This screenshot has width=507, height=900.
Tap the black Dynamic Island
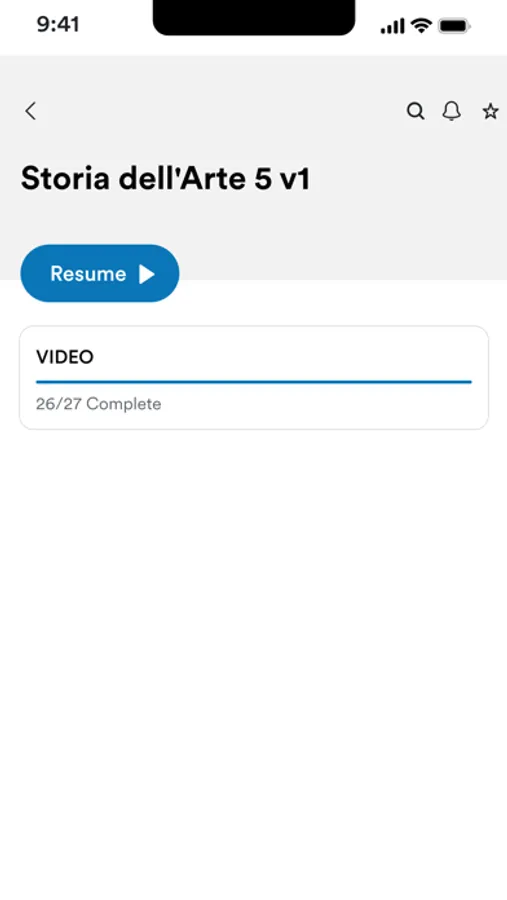254,17
